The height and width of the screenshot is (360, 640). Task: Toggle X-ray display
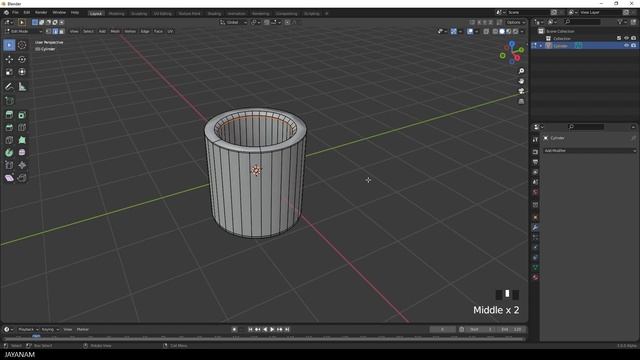pyautogui.click(x=486, y=31)
